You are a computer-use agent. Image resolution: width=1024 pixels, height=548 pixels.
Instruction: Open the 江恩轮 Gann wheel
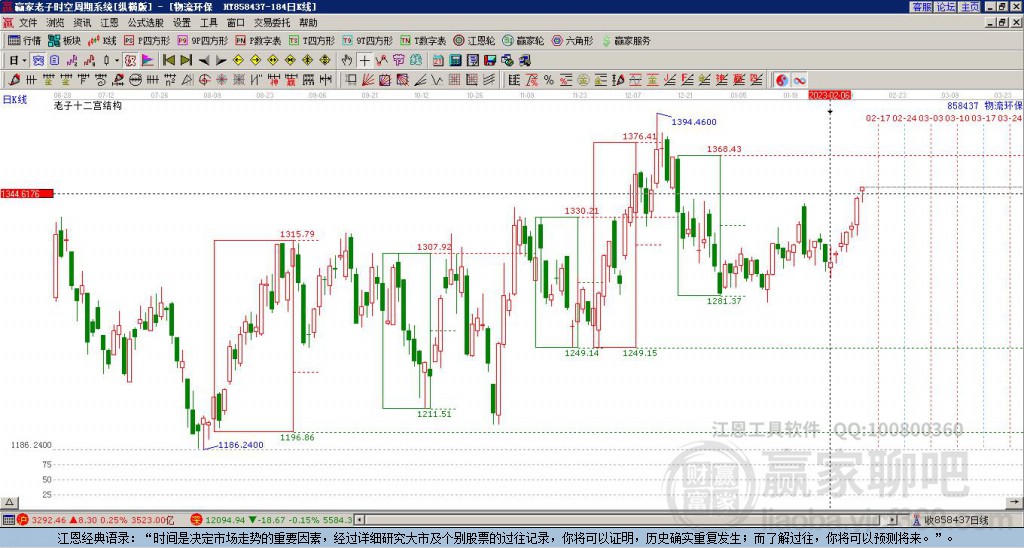[x=475, y=40]
